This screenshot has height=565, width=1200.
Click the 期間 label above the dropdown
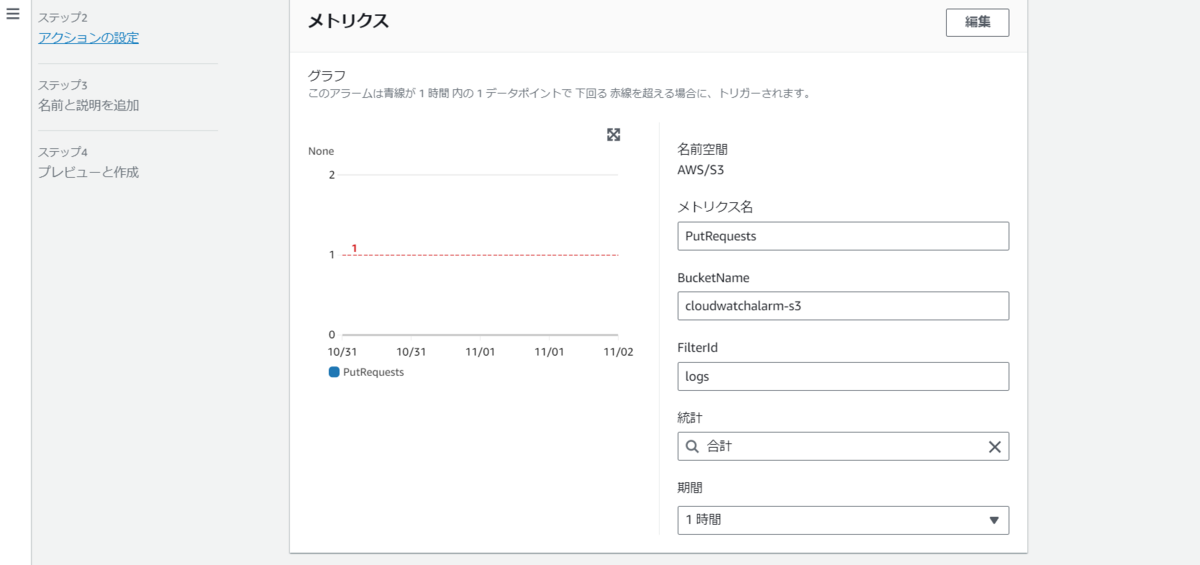tap(690, 489)
